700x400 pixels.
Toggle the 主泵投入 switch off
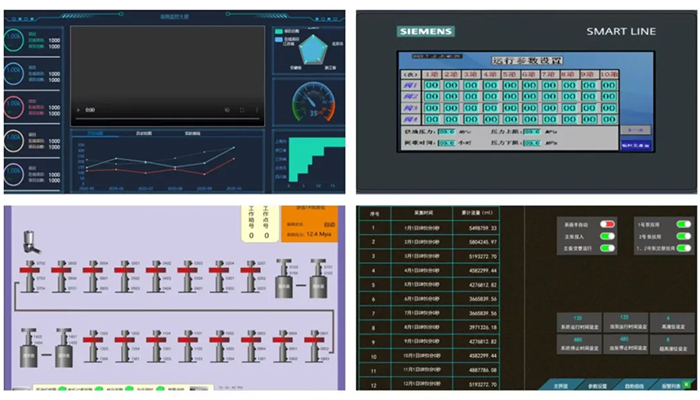click(607, 236)
